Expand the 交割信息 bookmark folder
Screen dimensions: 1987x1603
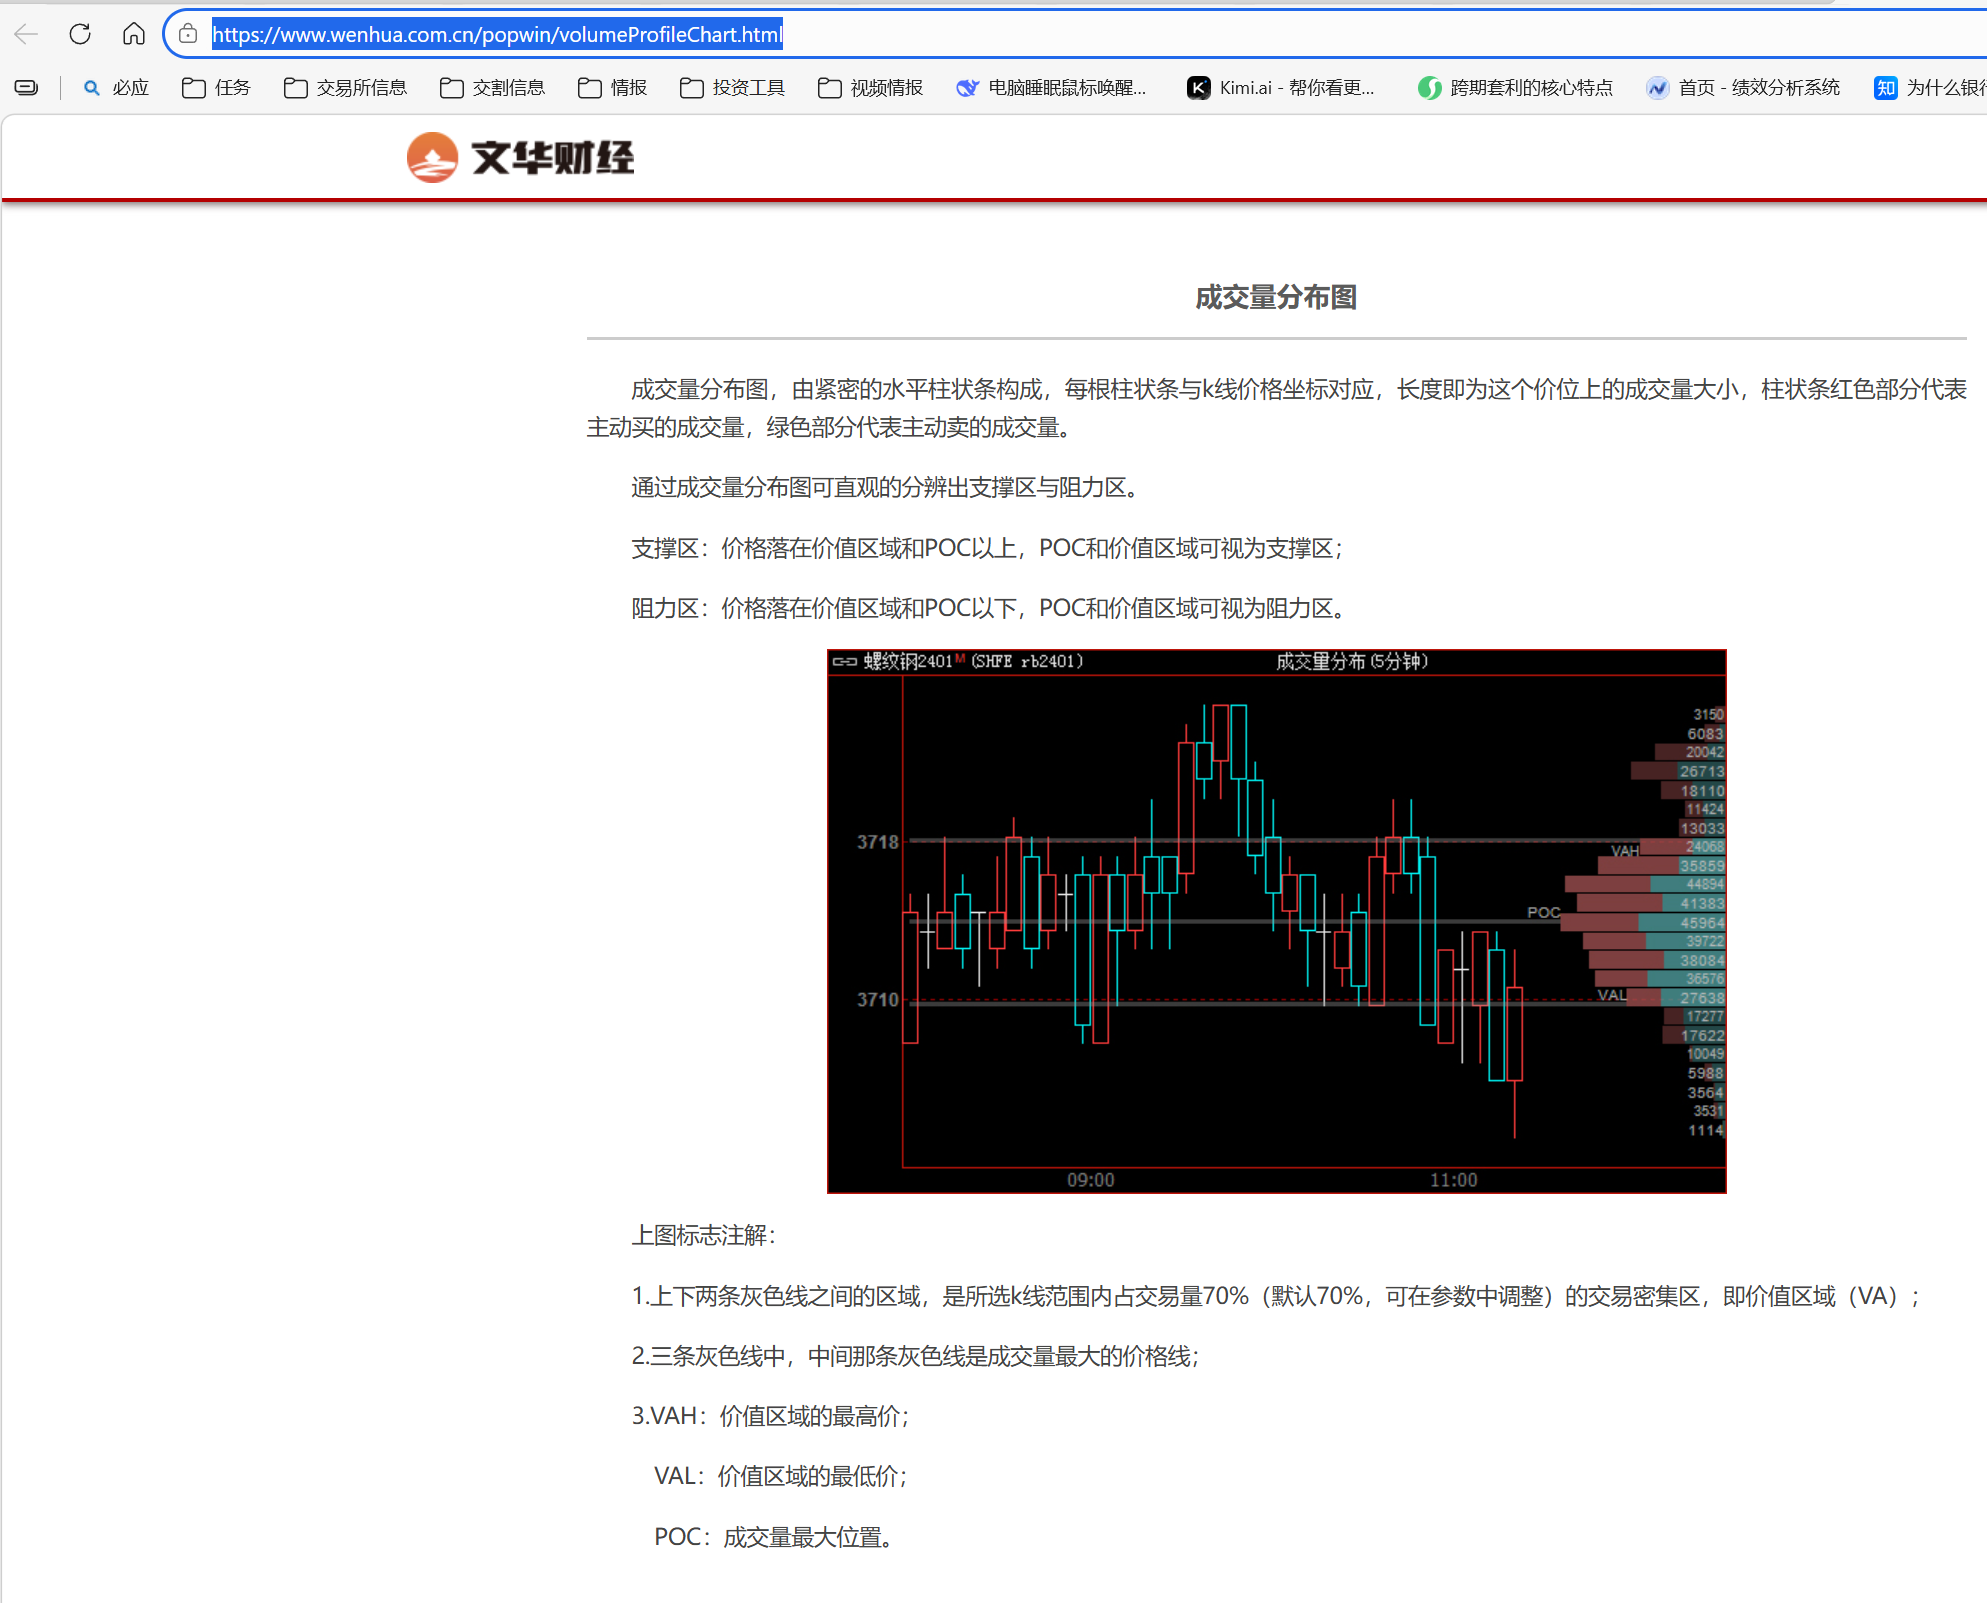coord(493,88)
